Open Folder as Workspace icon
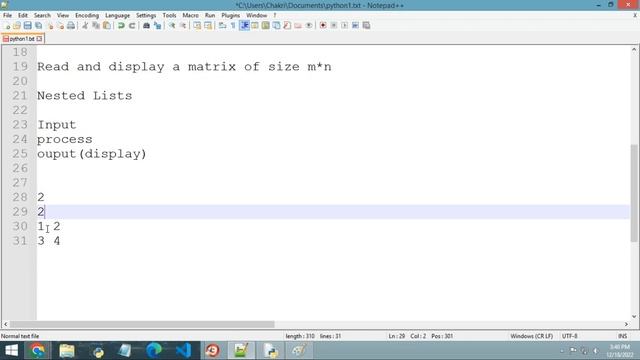640x360 pixels. [298, 26]
